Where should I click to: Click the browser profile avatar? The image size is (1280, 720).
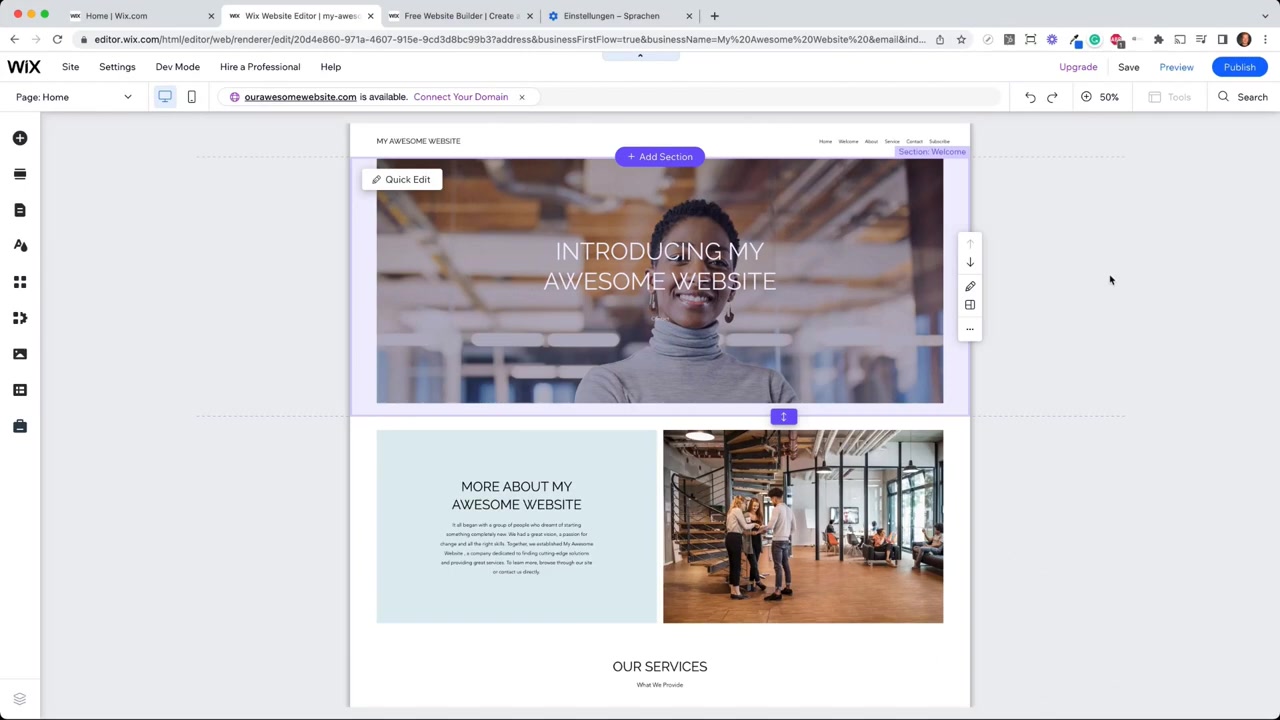pos(1244,40)
